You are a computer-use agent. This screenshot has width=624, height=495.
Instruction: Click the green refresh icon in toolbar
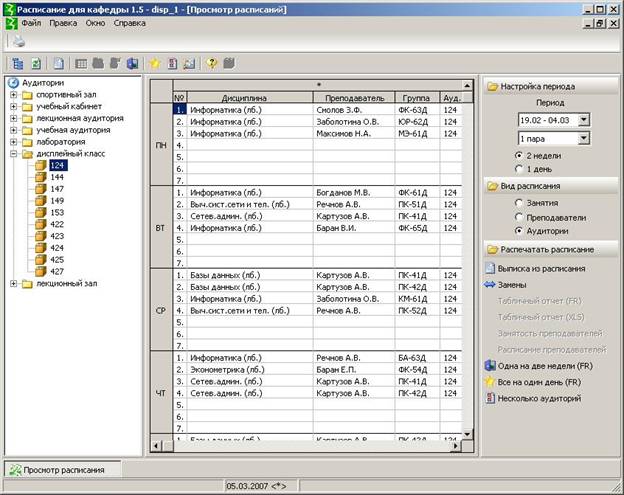[x=35, y=63]
